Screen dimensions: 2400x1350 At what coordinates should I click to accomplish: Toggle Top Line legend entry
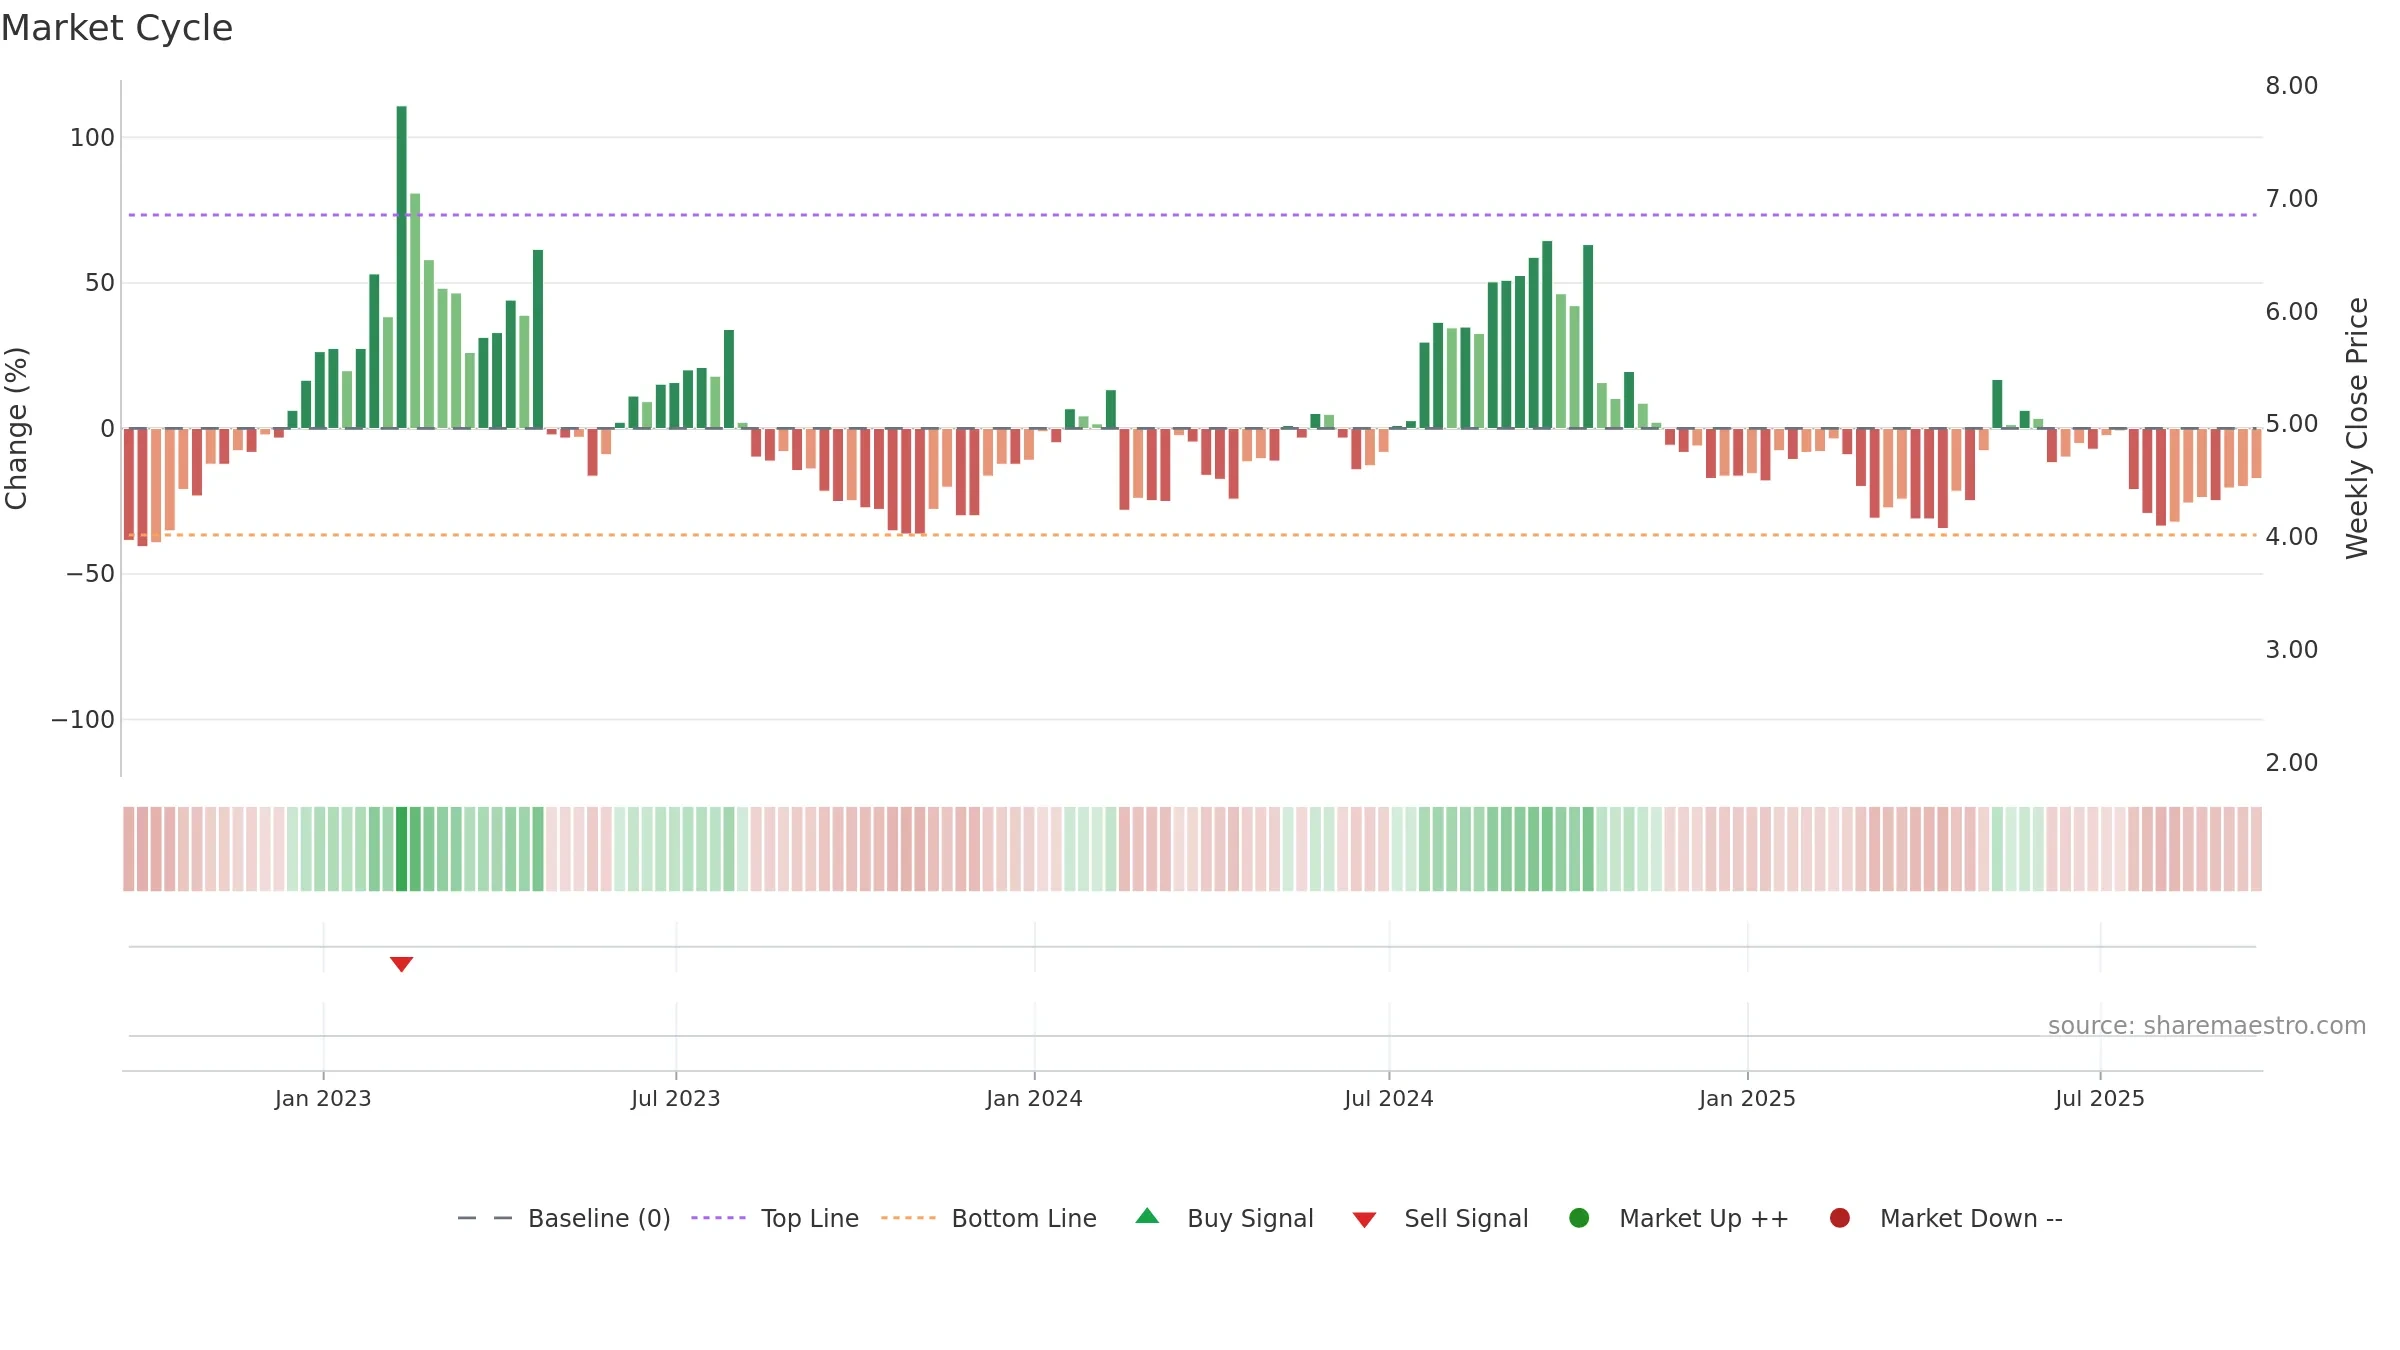pyautogui.click(x=774, y=1218)
